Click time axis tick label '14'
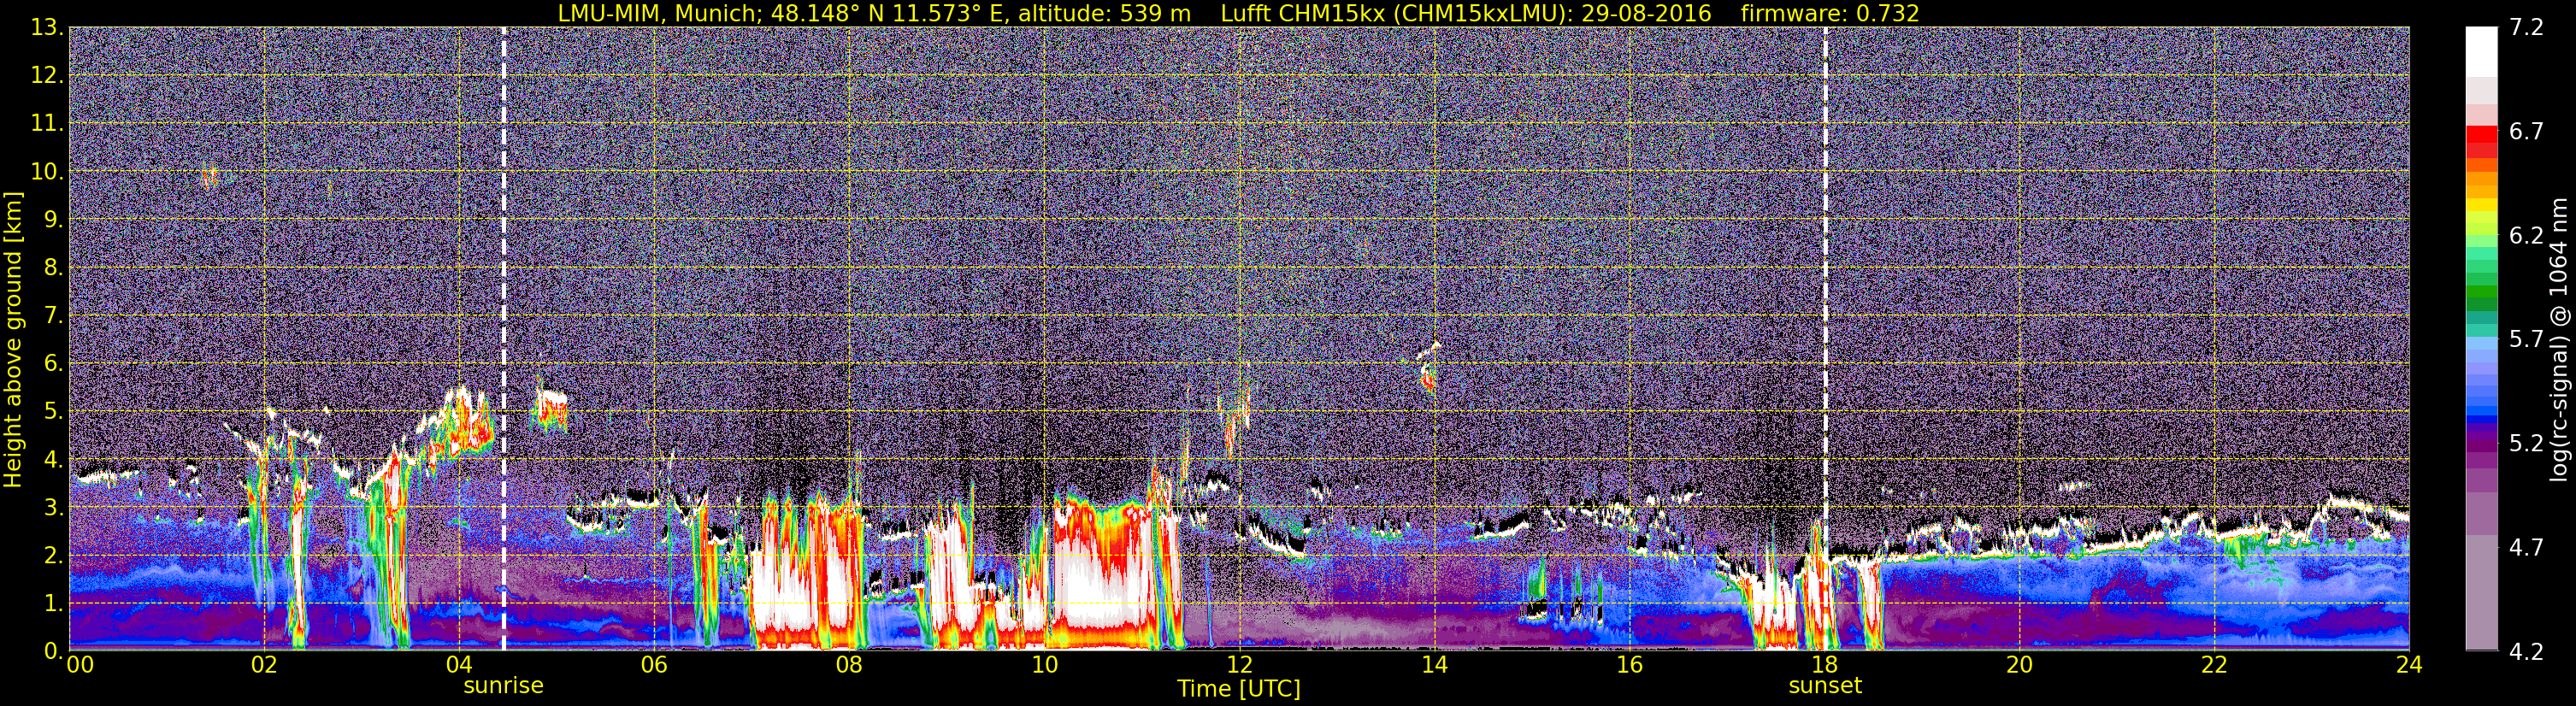Image resolution: width=2576 pixels, height=706 pixels. [1434, 665]
